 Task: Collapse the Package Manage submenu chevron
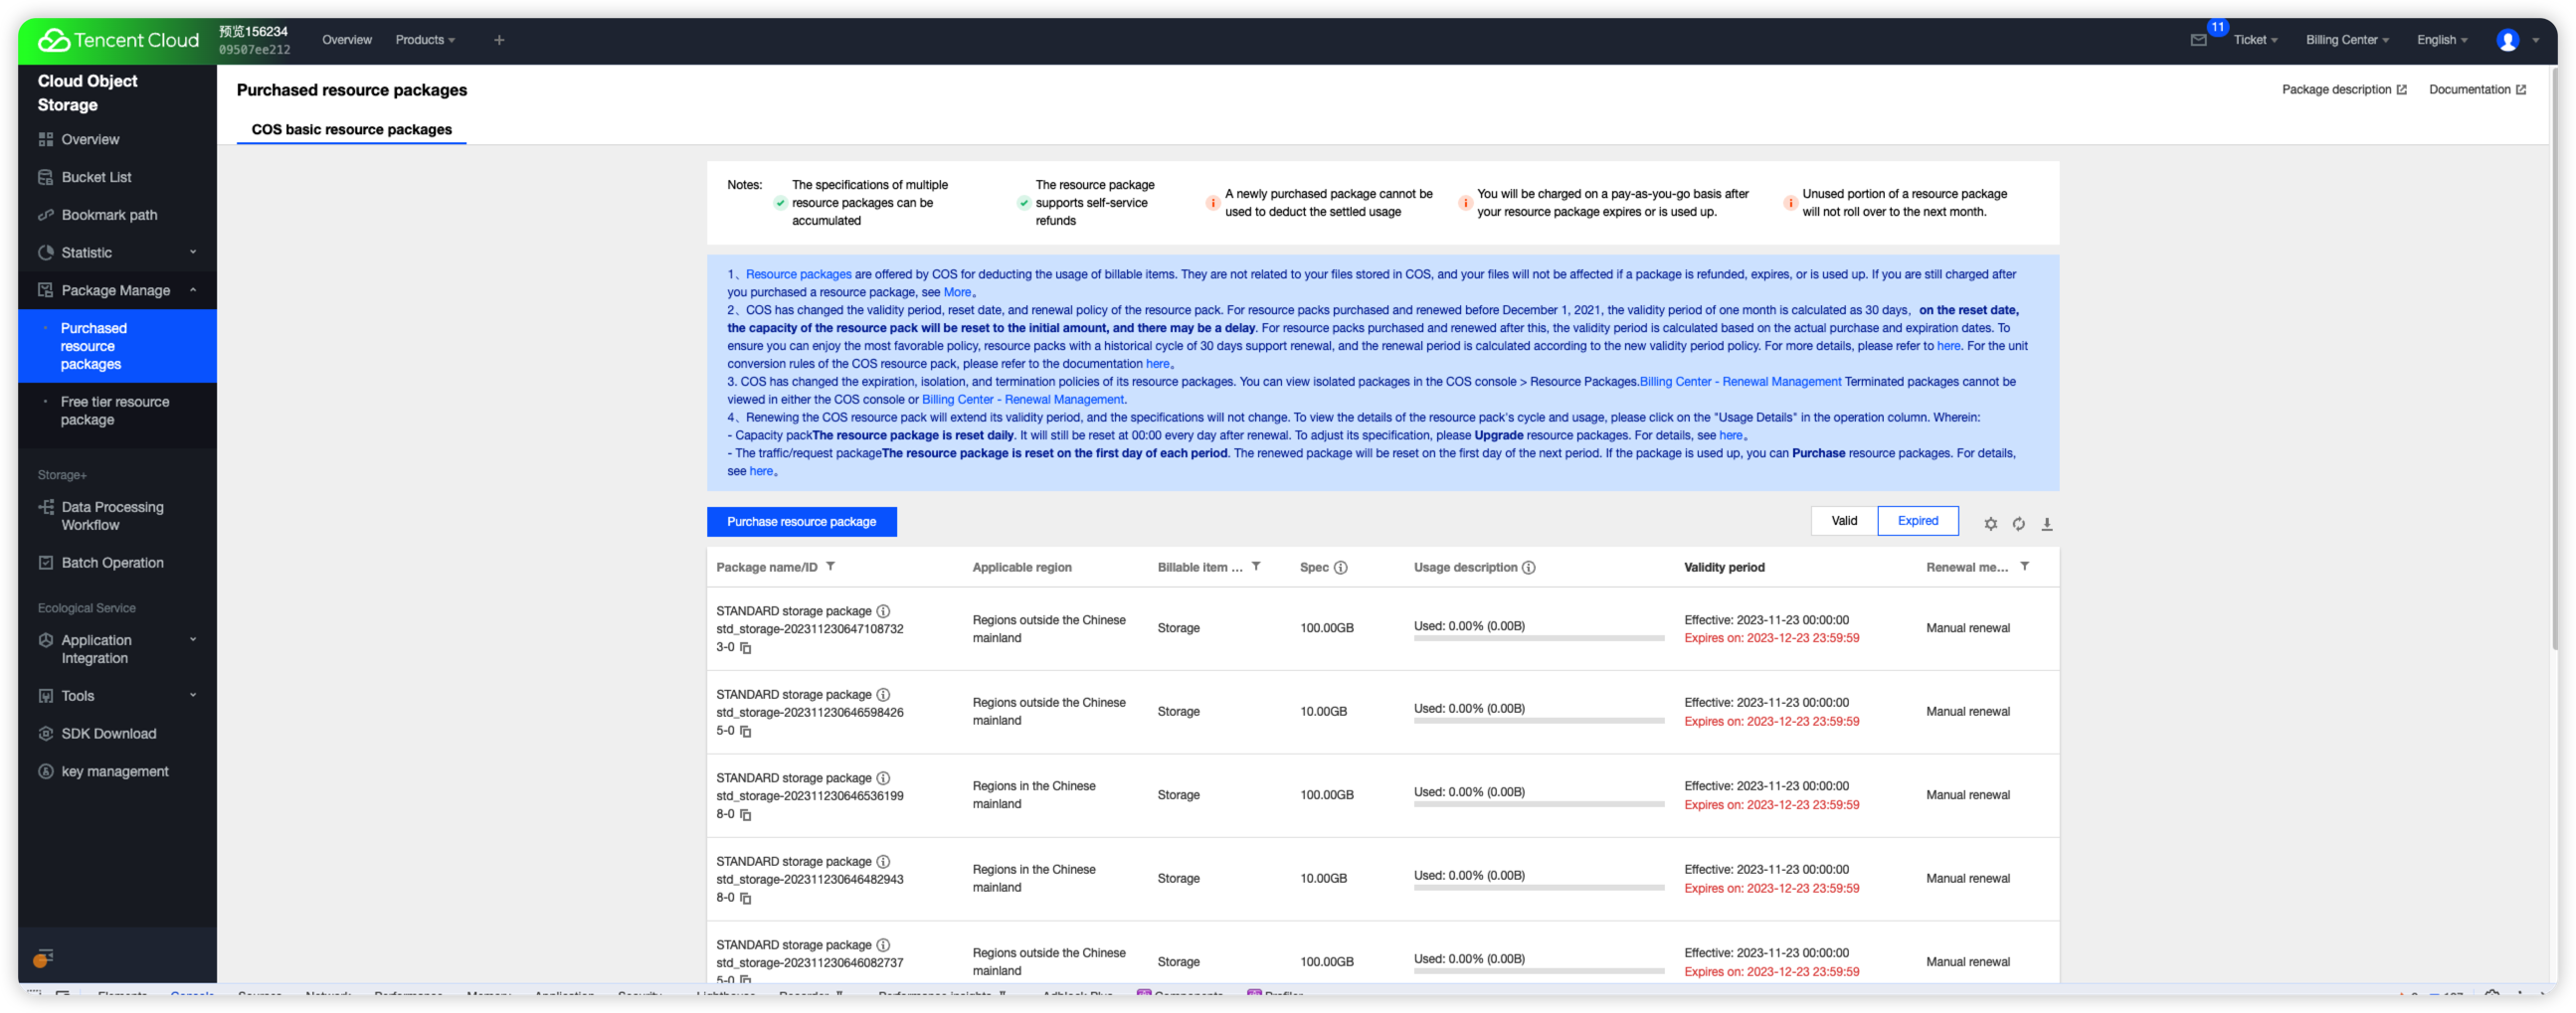point(193,290)
